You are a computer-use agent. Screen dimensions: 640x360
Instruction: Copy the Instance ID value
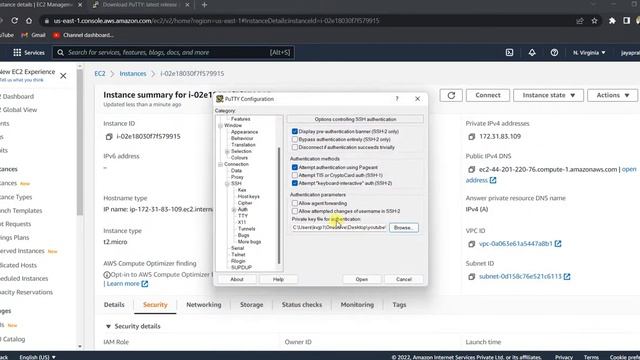[109, 137]
